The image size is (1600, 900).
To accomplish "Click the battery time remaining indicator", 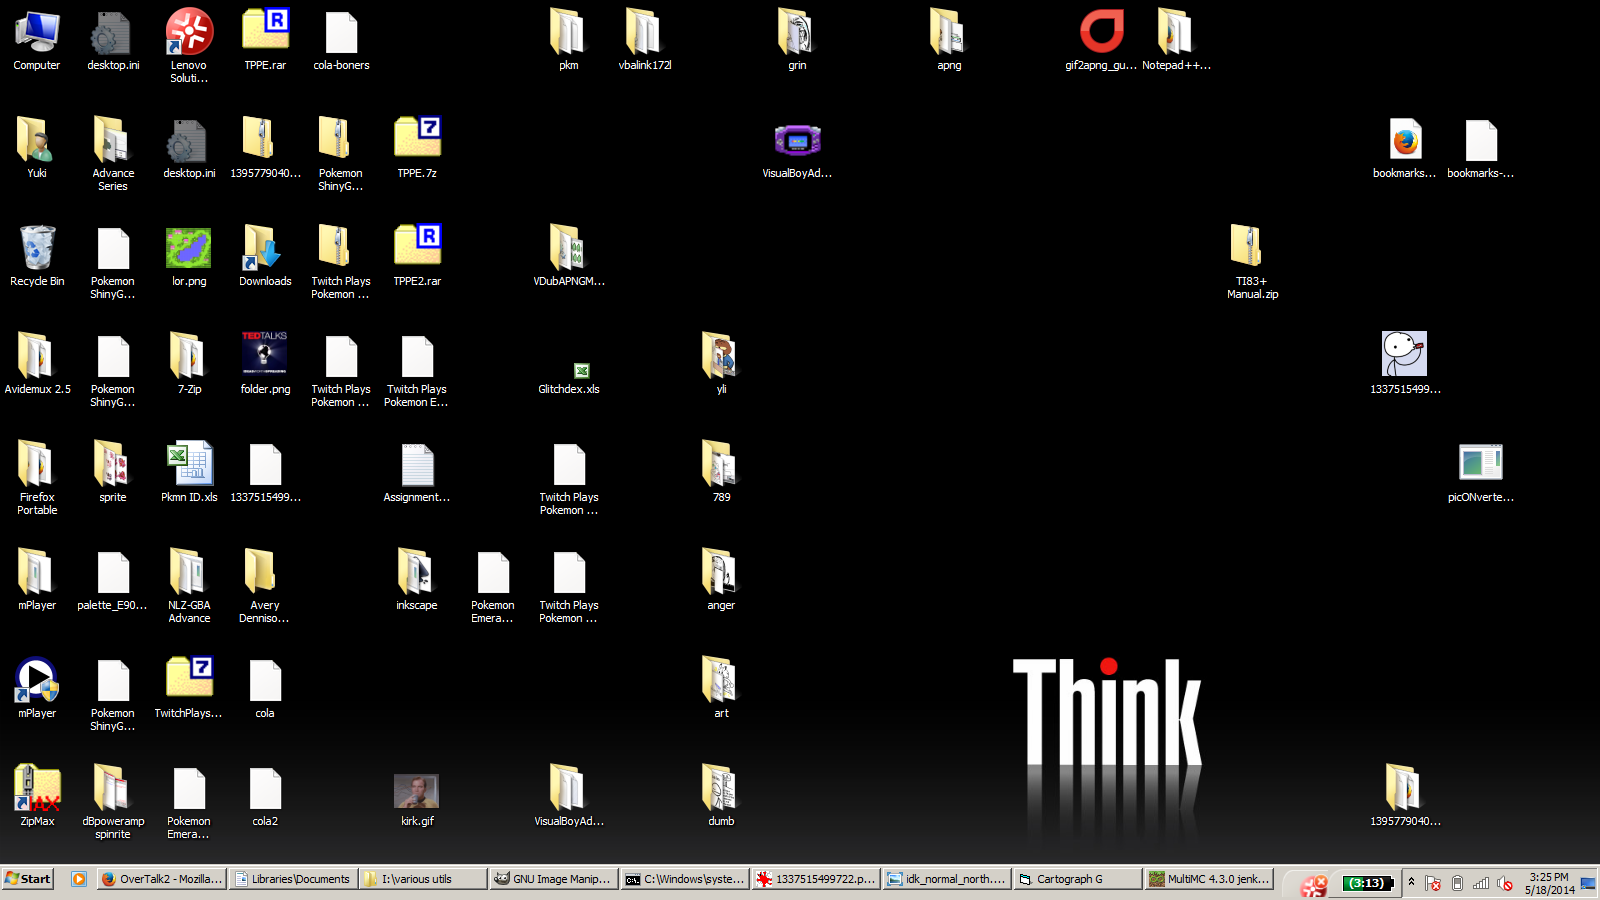I will pos(1366,884).
